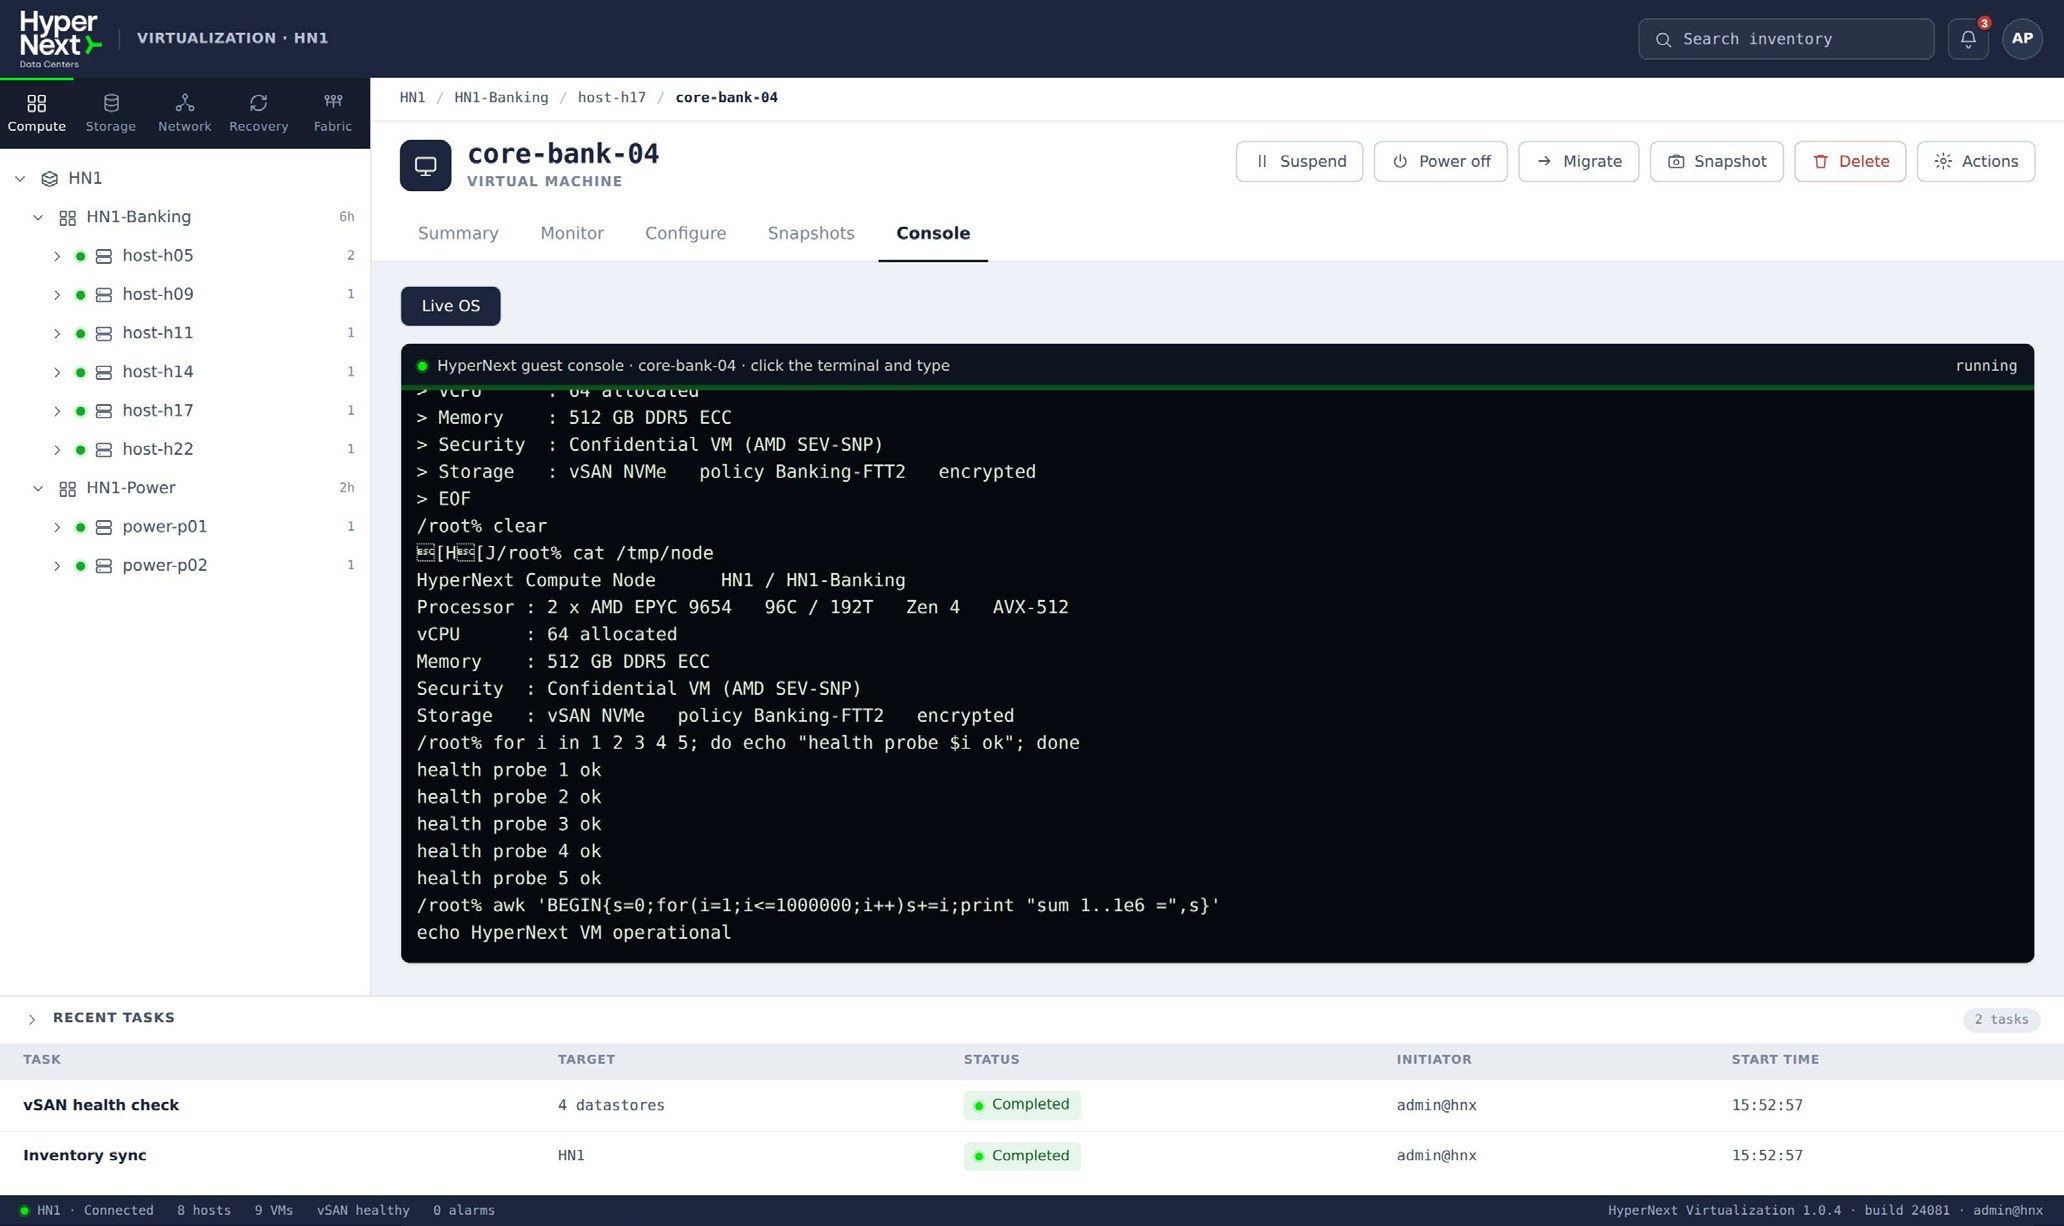
Task: Focus the Search inventory field
Action: 1786,39
